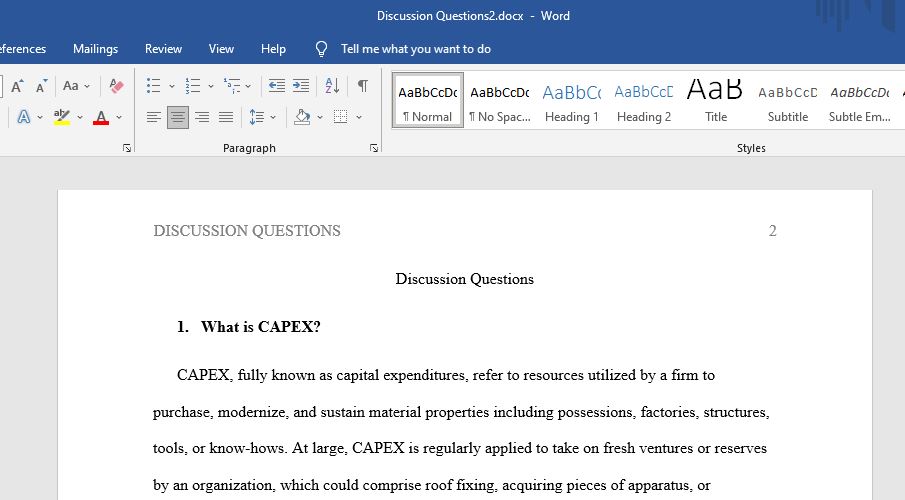The height and width of the screenshot is (500, 905).
Task: Click the Line and Paragraph Spacing icon
Action: pyautogui.click(x=257, y=117)
